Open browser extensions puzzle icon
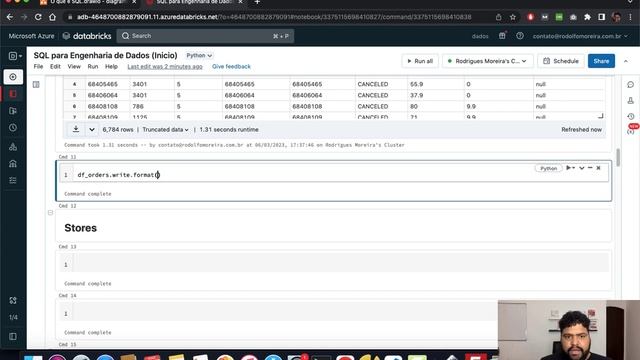The height and width of the screenshot is (360, 640). click(x=587, y=17)
